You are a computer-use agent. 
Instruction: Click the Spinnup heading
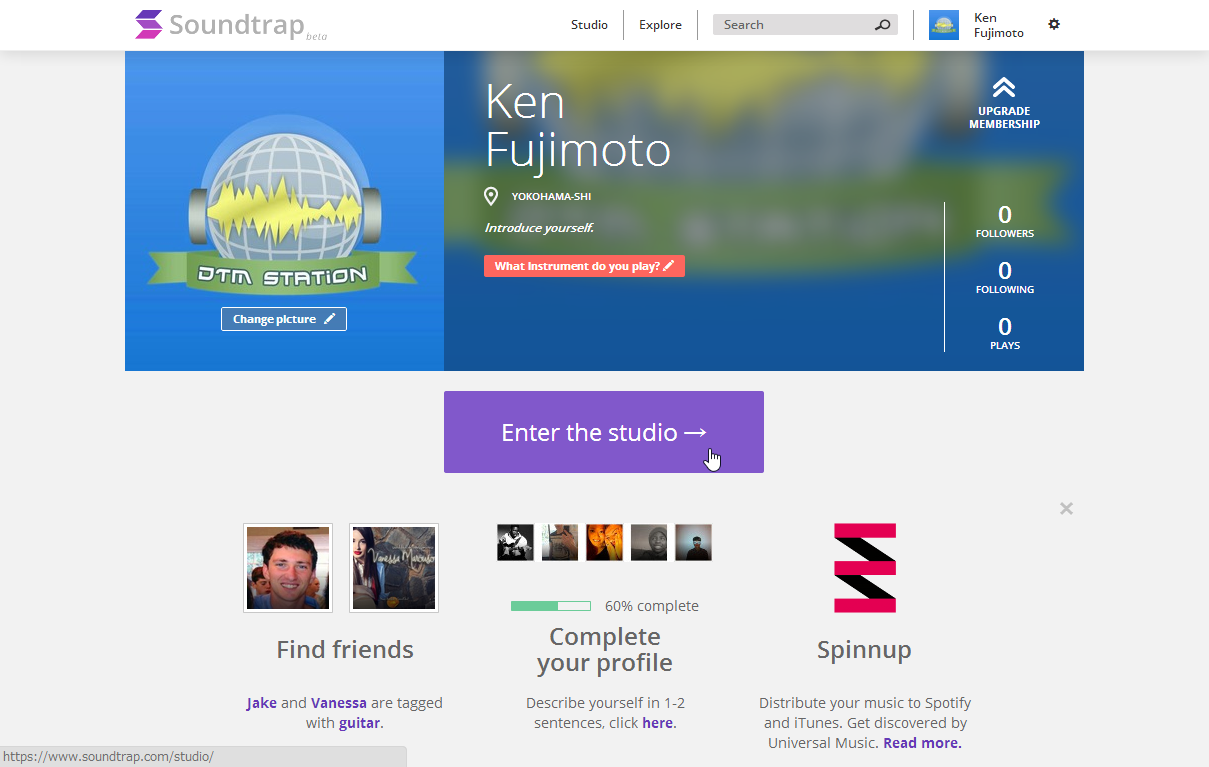coord(864,651)
